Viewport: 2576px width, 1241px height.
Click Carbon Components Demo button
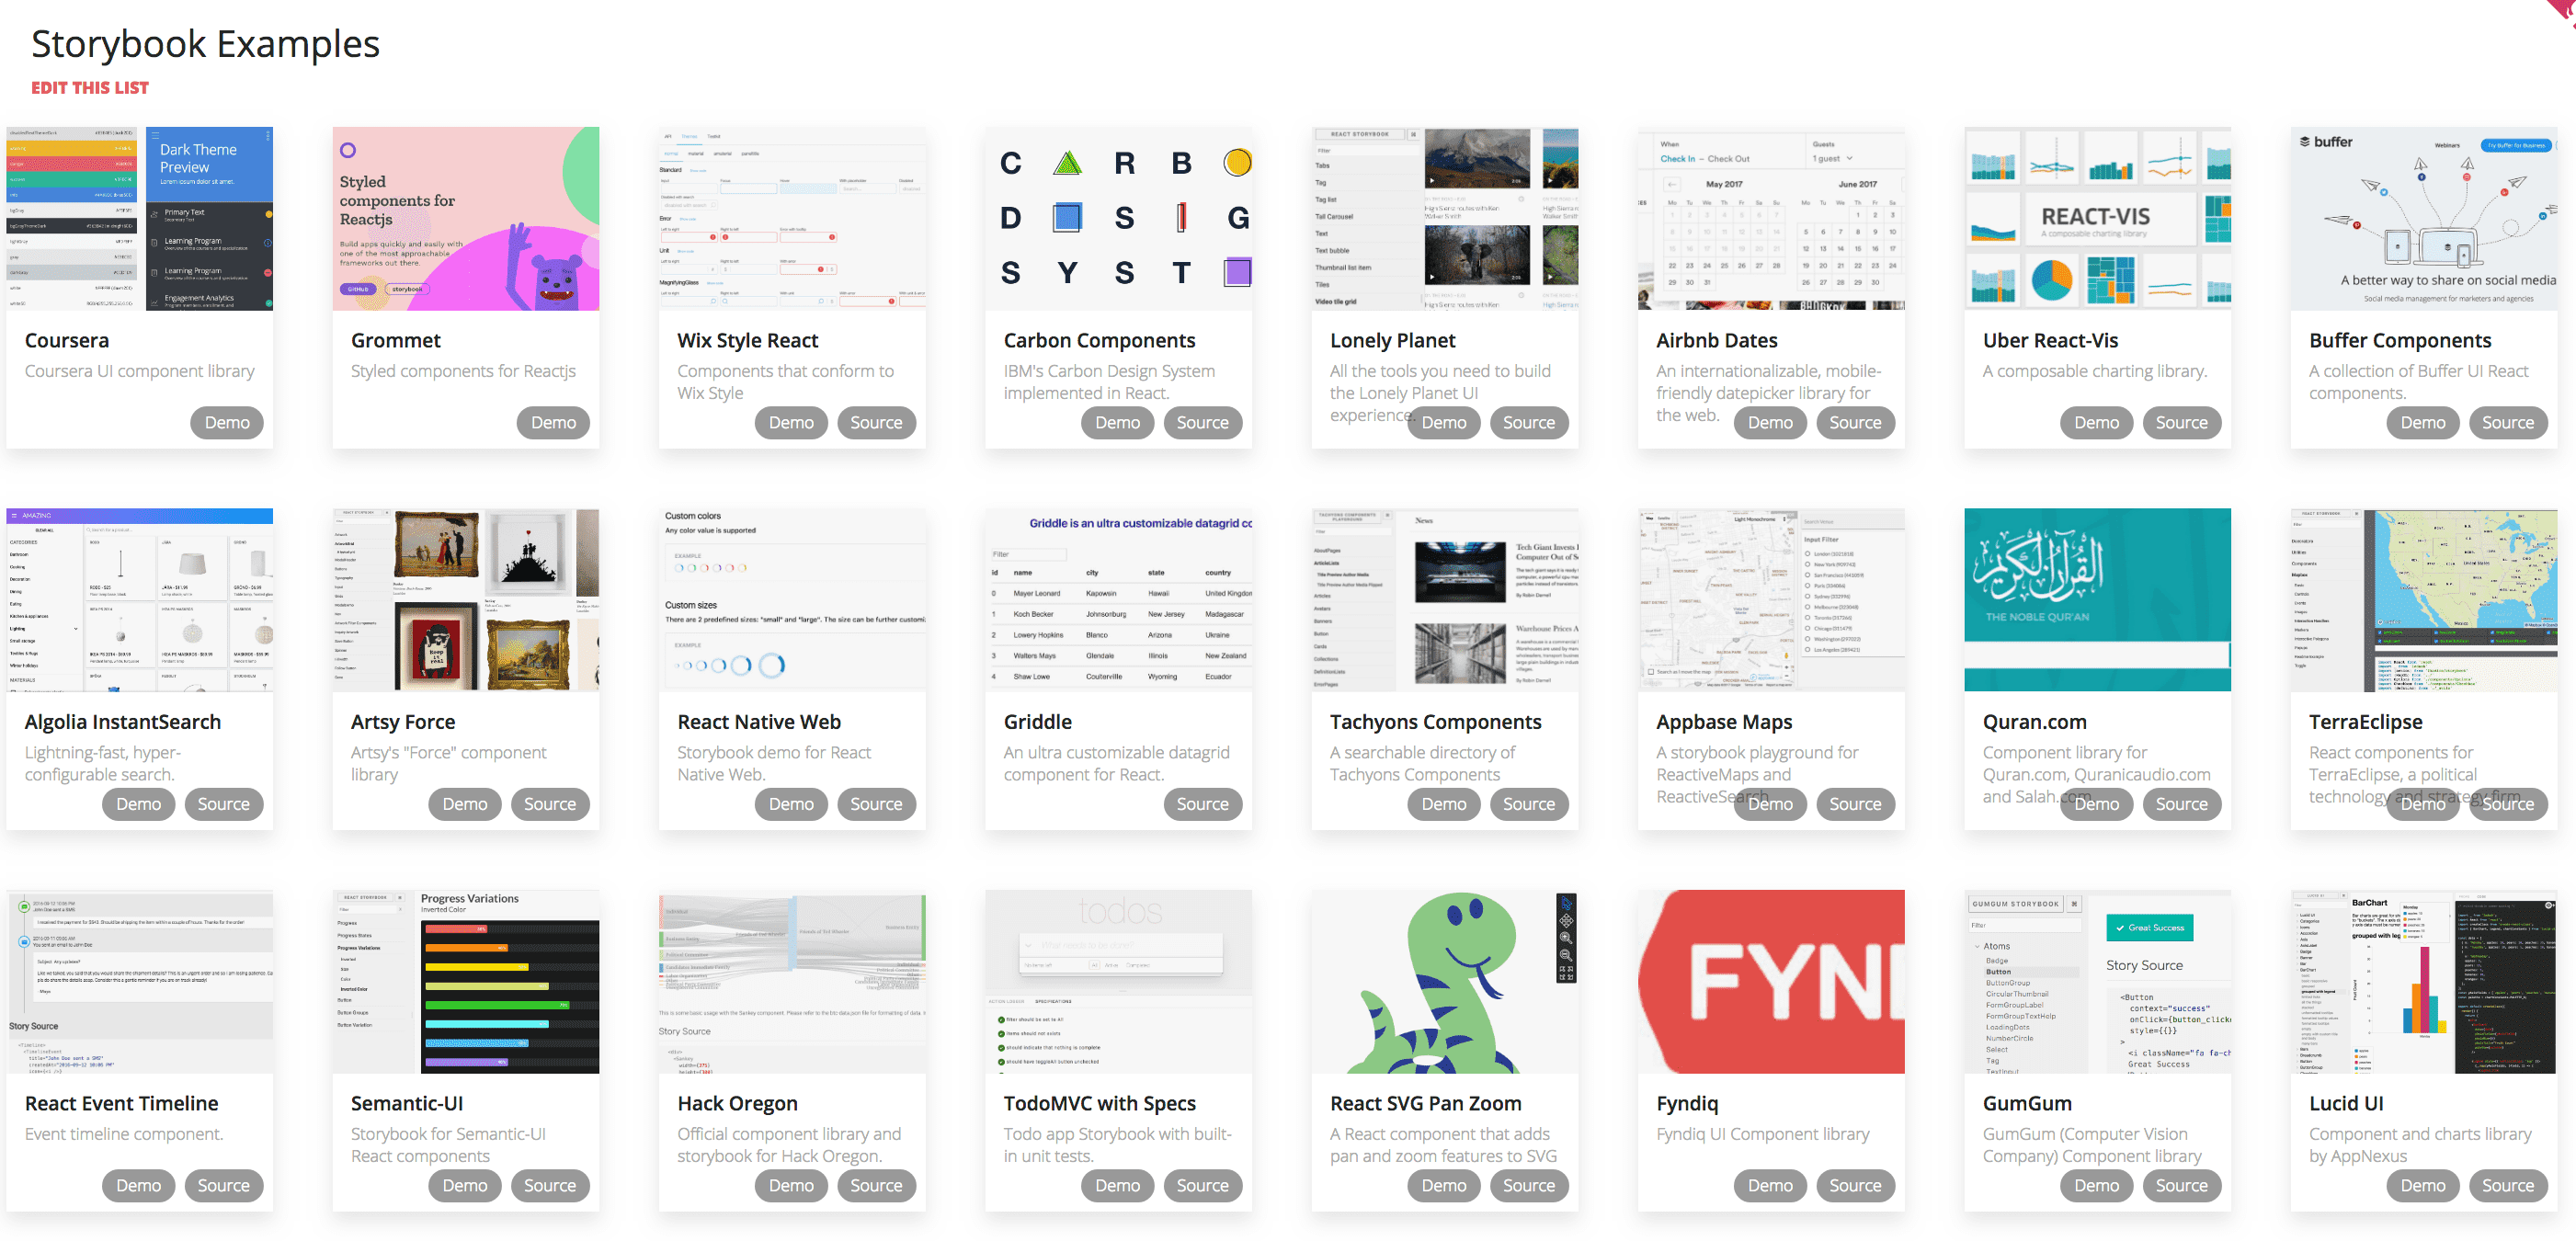[x=1117, y=423]
